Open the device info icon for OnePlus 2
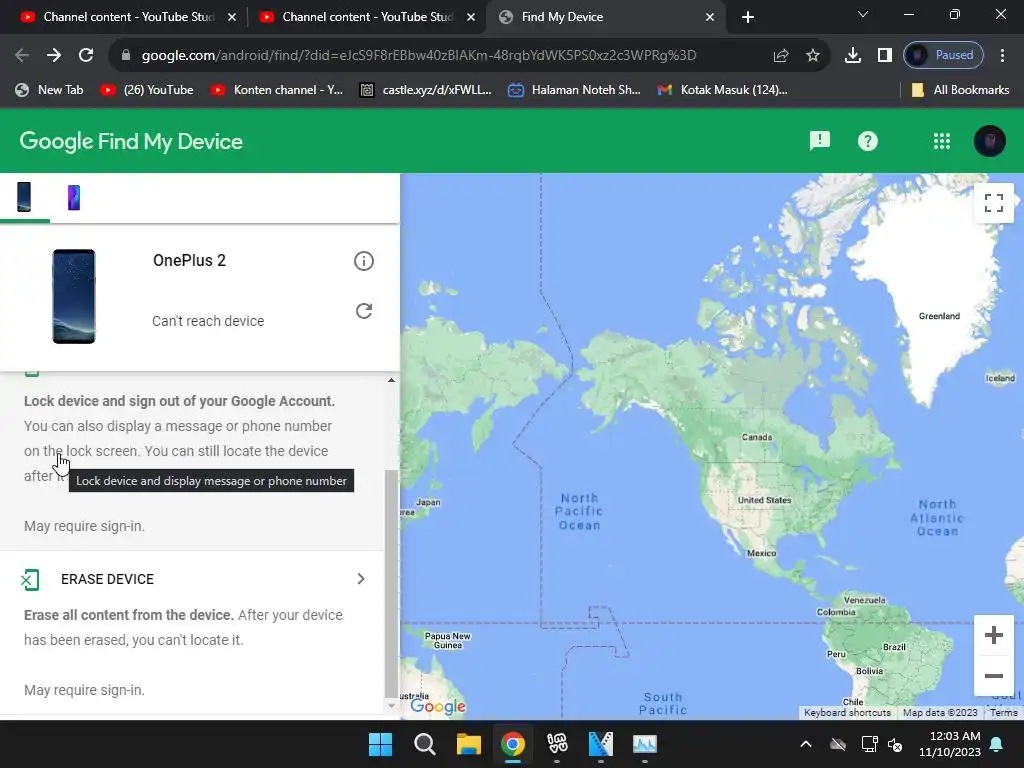 point(364,261)
